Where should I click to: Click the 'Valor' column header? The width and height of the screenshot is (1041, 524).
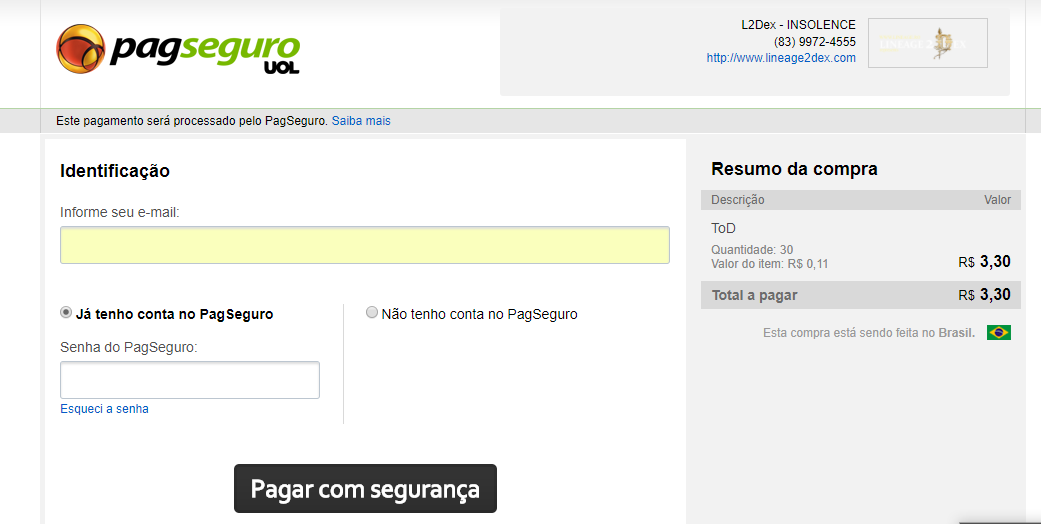(997, 200)
